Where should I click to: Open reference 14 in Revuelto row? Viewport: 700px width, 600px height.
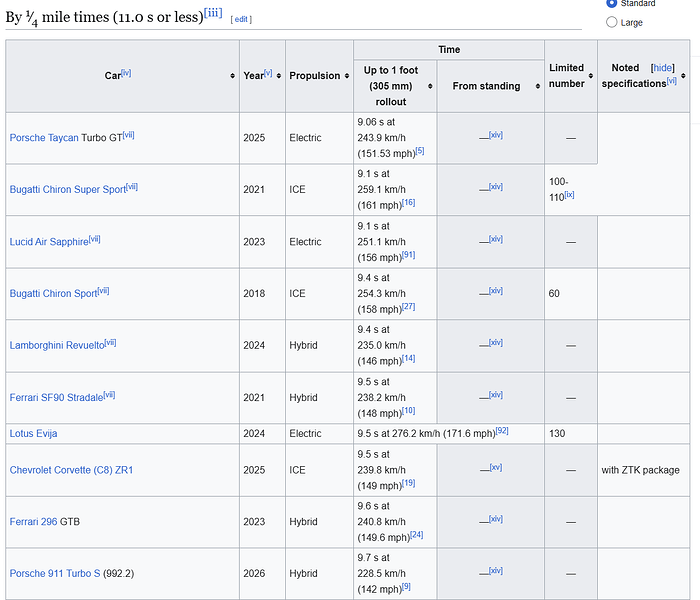tap(408, 358)
